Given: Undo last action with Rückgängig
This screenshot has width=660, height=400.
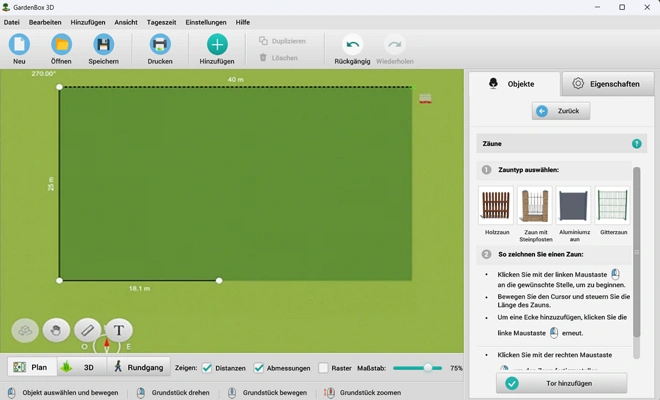Looking at the screenshot, I should pos(352,44).
